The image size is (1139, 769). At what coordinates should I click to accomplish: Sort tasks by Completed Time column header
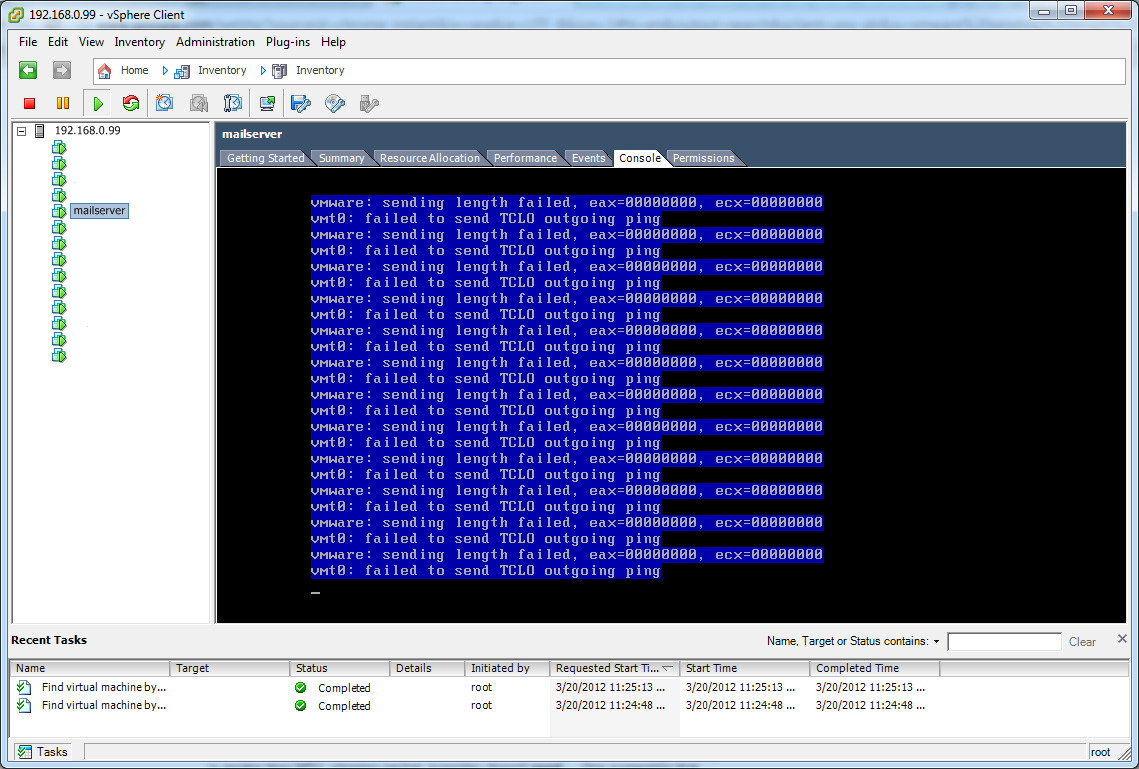click(875, 668)
